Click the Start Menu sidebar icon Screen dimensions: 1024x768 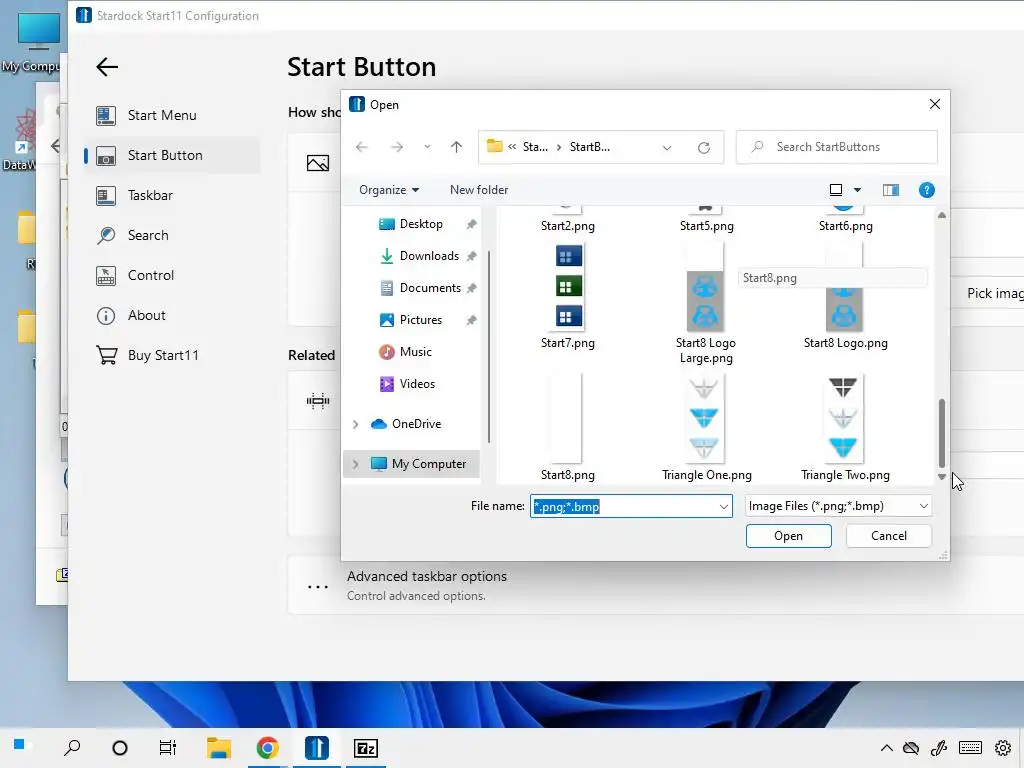106,116
